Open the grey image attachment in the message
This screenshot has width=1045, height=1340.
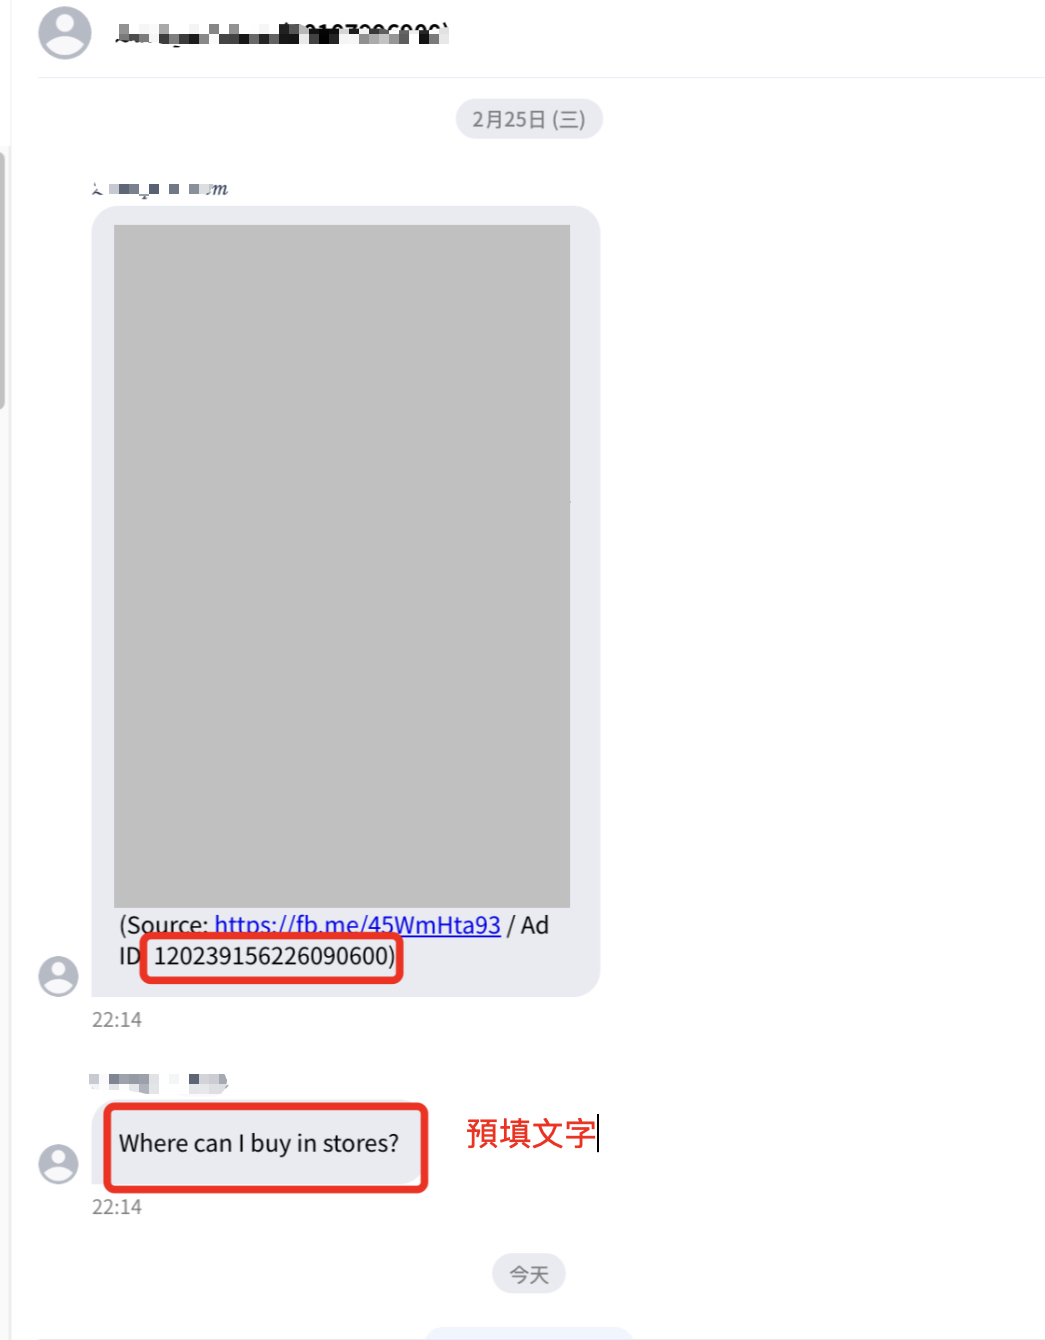pyautogui.click(x=342, y=566)
